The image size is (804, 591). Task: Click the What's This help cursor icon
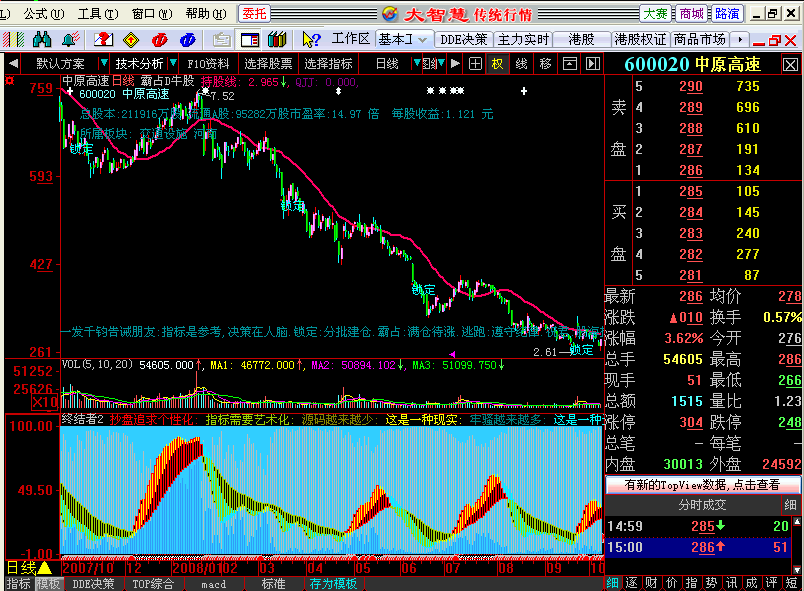click(x=311, y=39)
